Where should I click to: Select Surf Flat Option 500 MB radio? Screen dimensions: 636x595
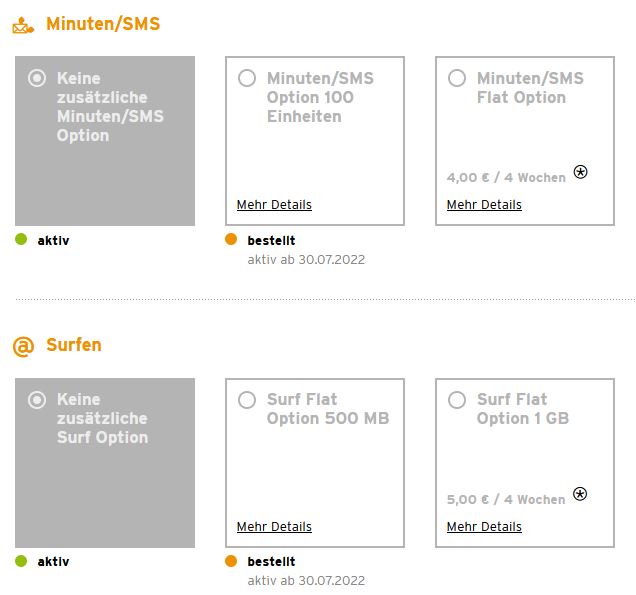(247, 400)
